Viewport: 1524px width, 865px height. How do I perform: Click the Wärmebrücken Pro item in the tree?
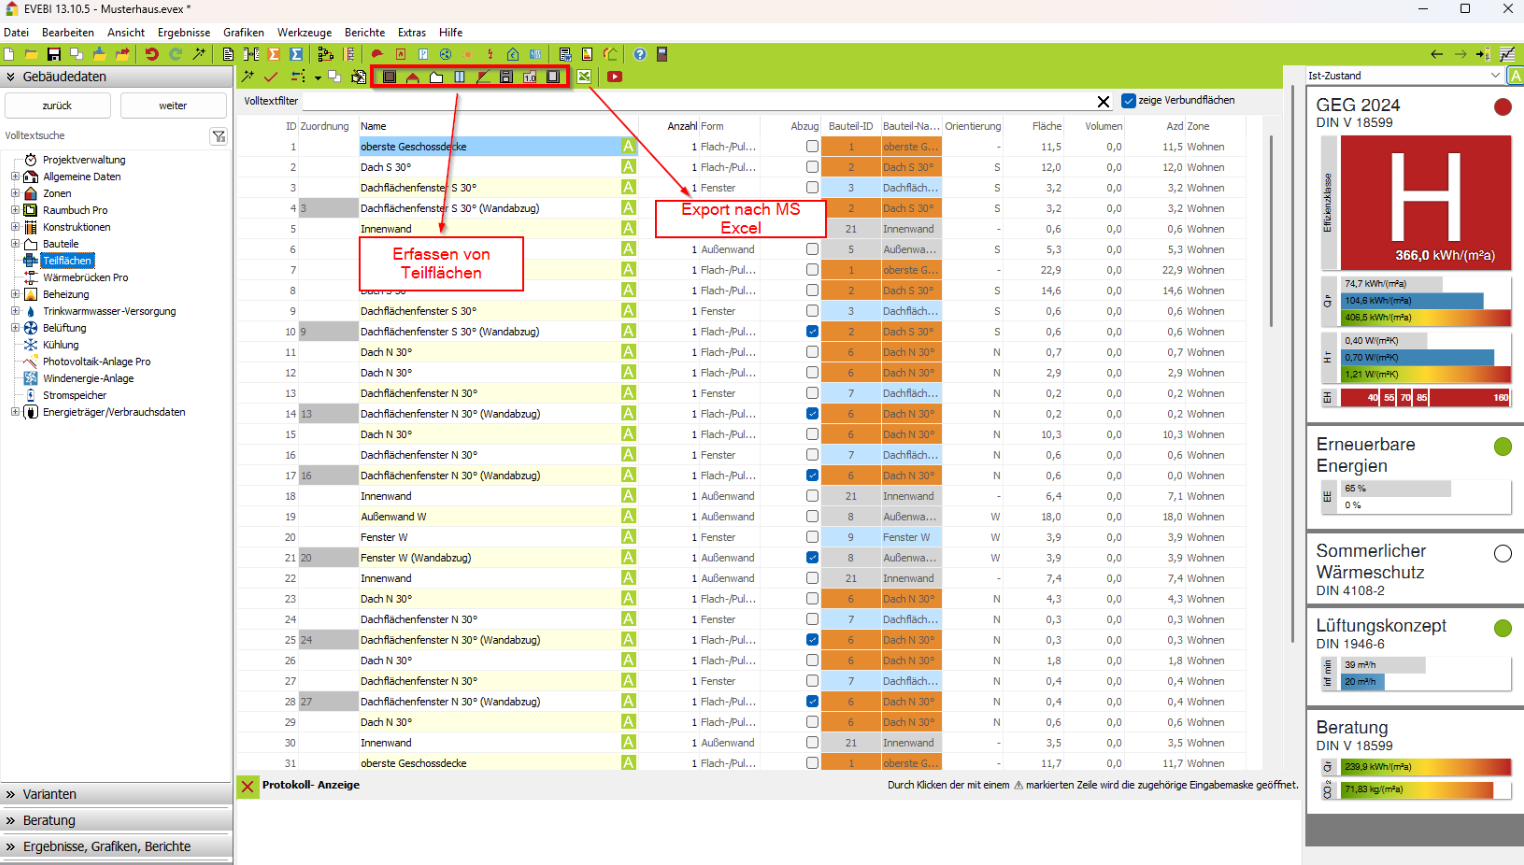[85, 277]
